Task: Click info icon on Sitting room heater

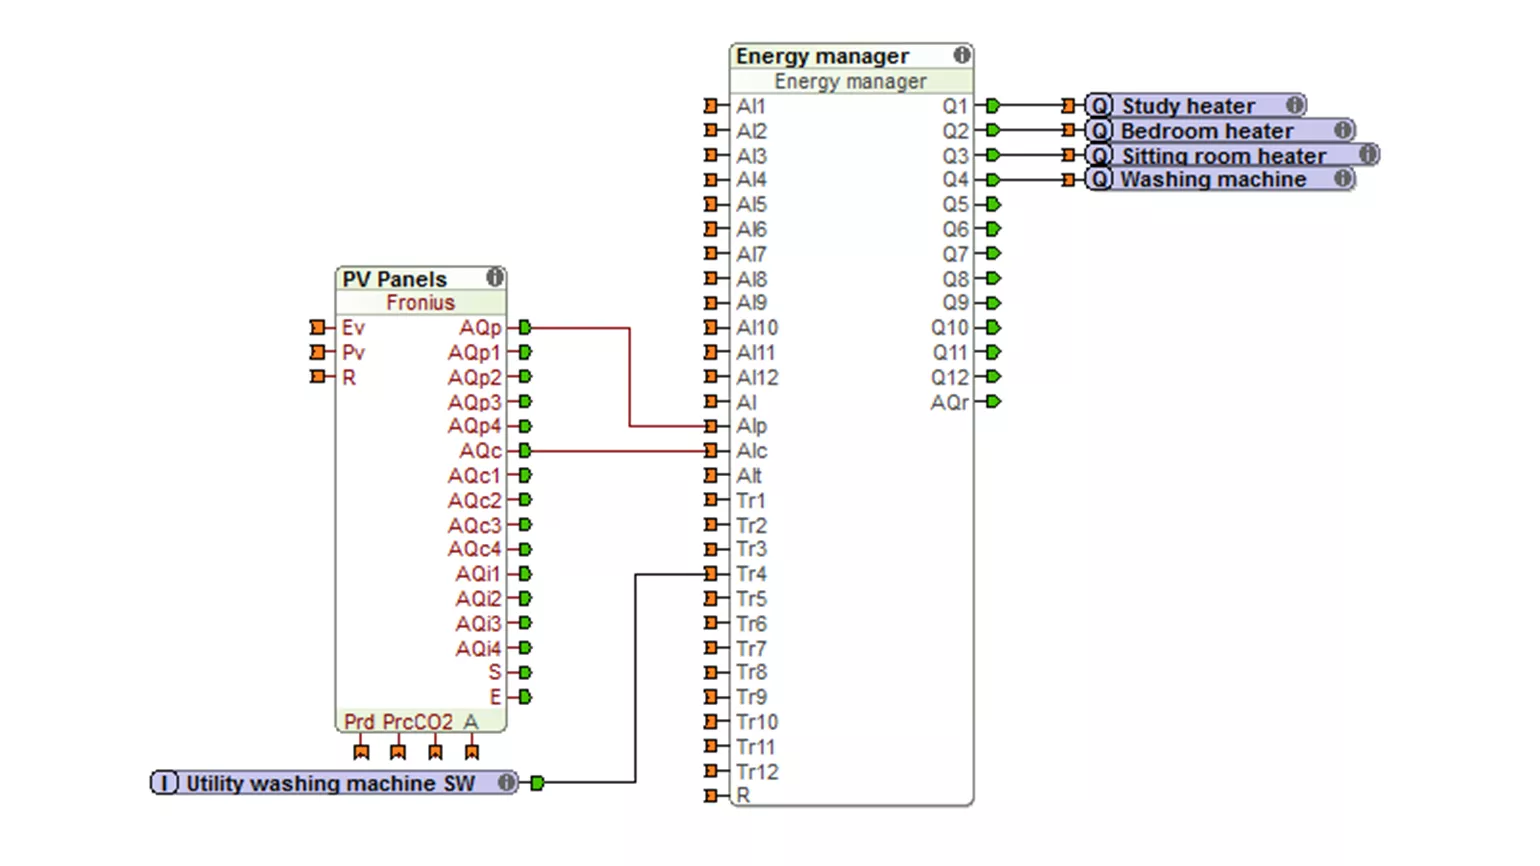Action: (x=1368, y=155)
